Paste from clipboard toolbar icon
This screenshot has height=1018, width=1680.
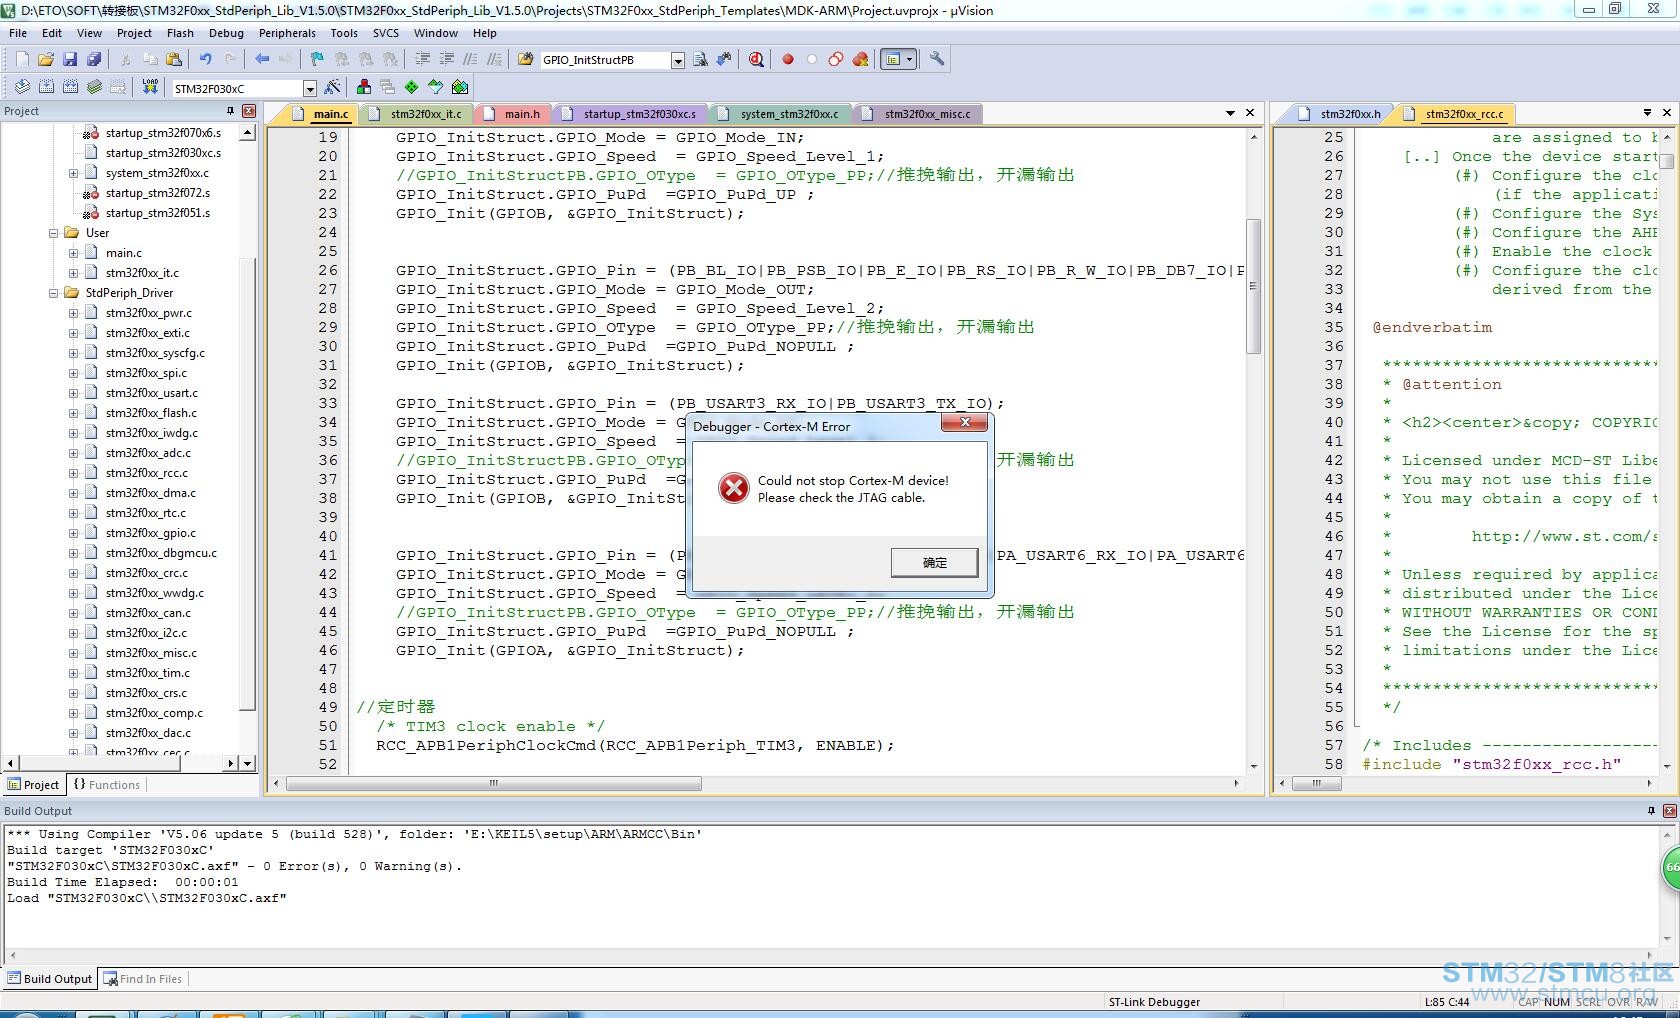tap(174, 59)
